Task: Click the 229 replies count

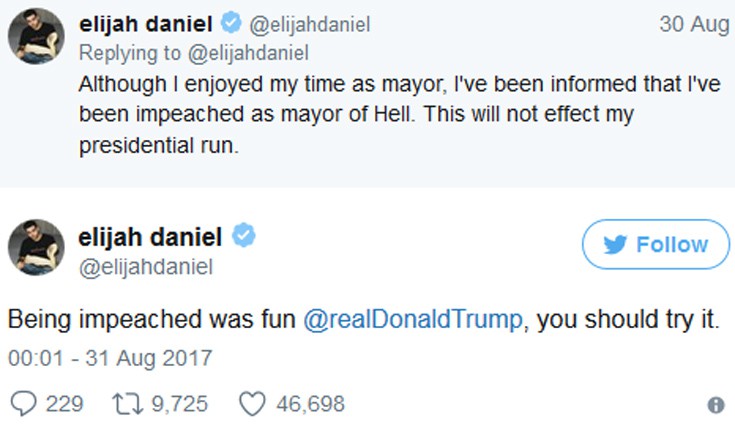Action: [66, 404]
